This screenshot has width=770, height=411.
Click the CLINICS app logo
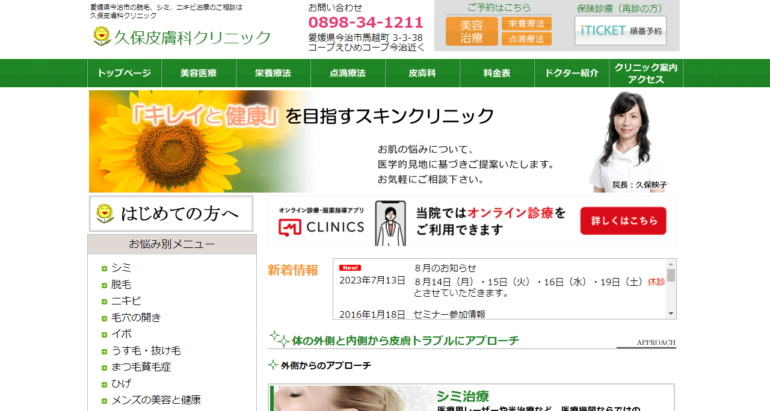tap(321, 226)
